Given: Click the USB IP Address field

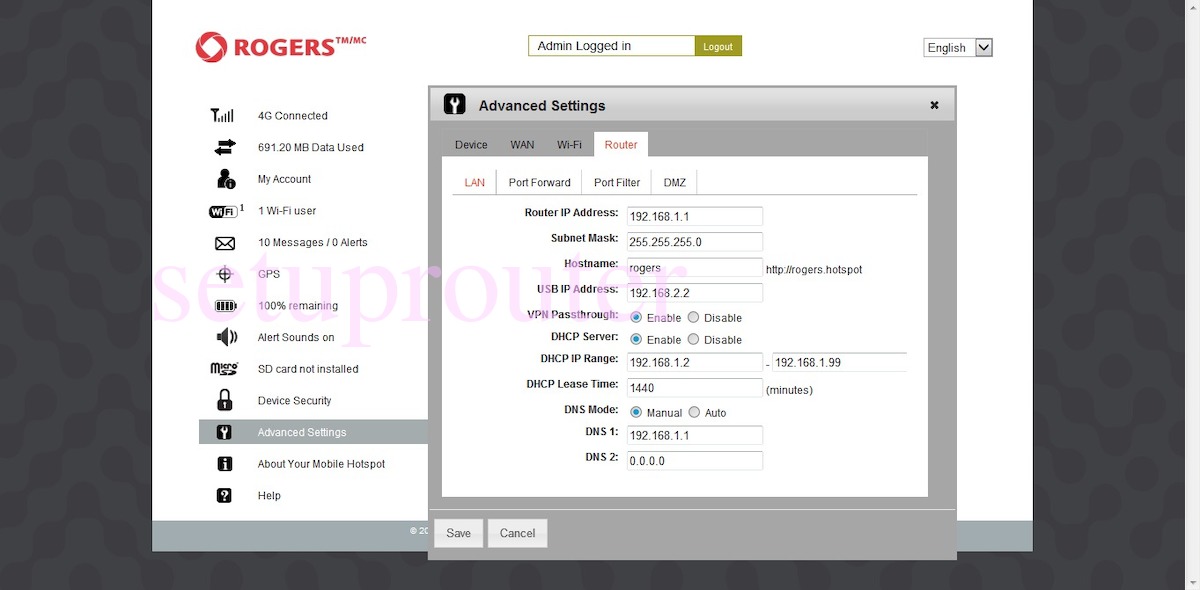Looking at the screenshot, I should [x=695, y=293].
